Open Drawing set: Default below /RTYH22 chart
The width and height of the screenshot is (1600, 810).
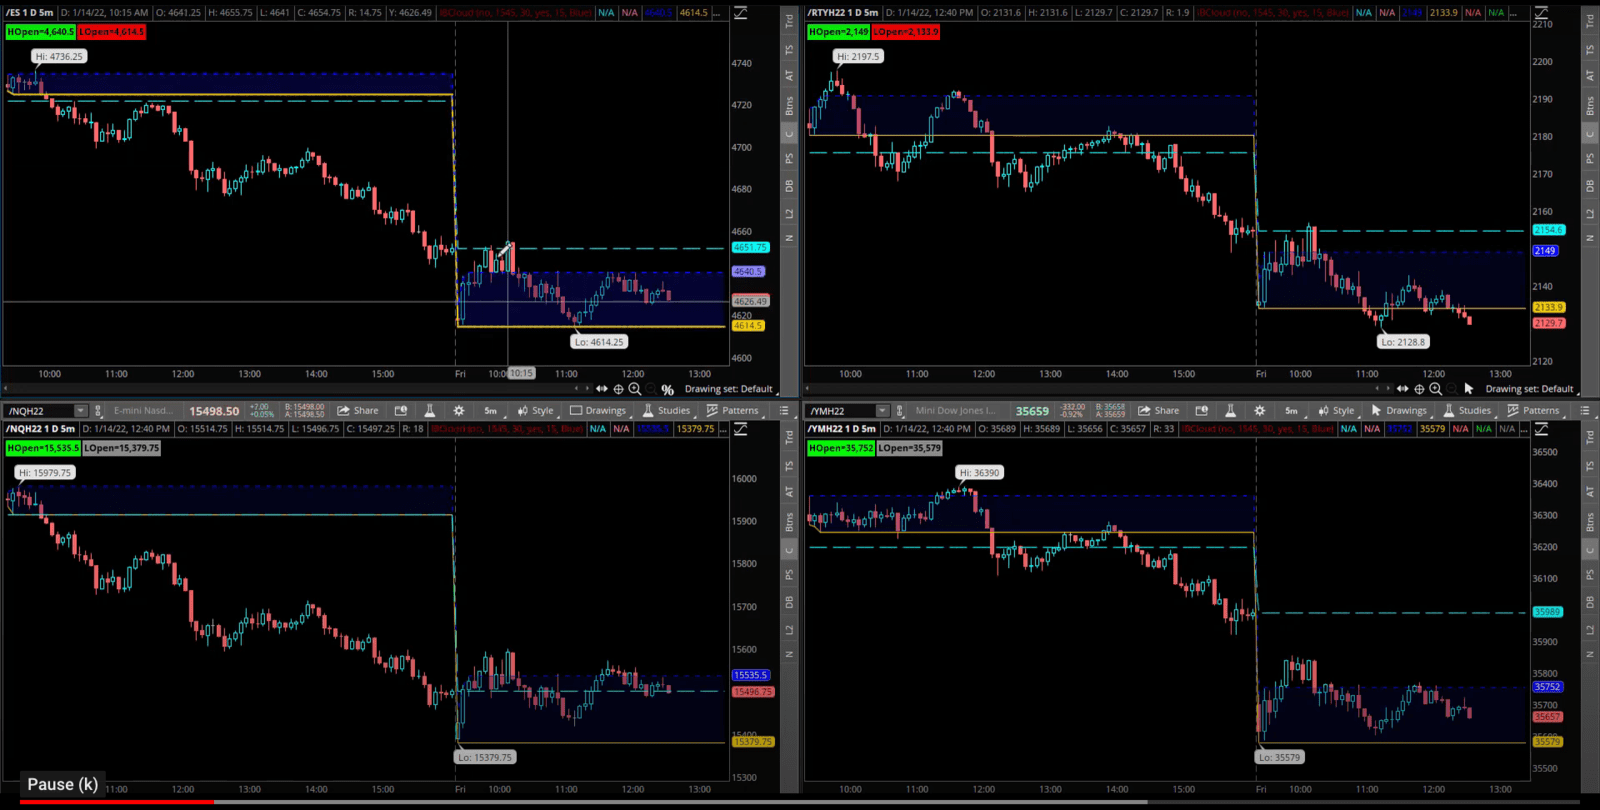point(1529,389)
